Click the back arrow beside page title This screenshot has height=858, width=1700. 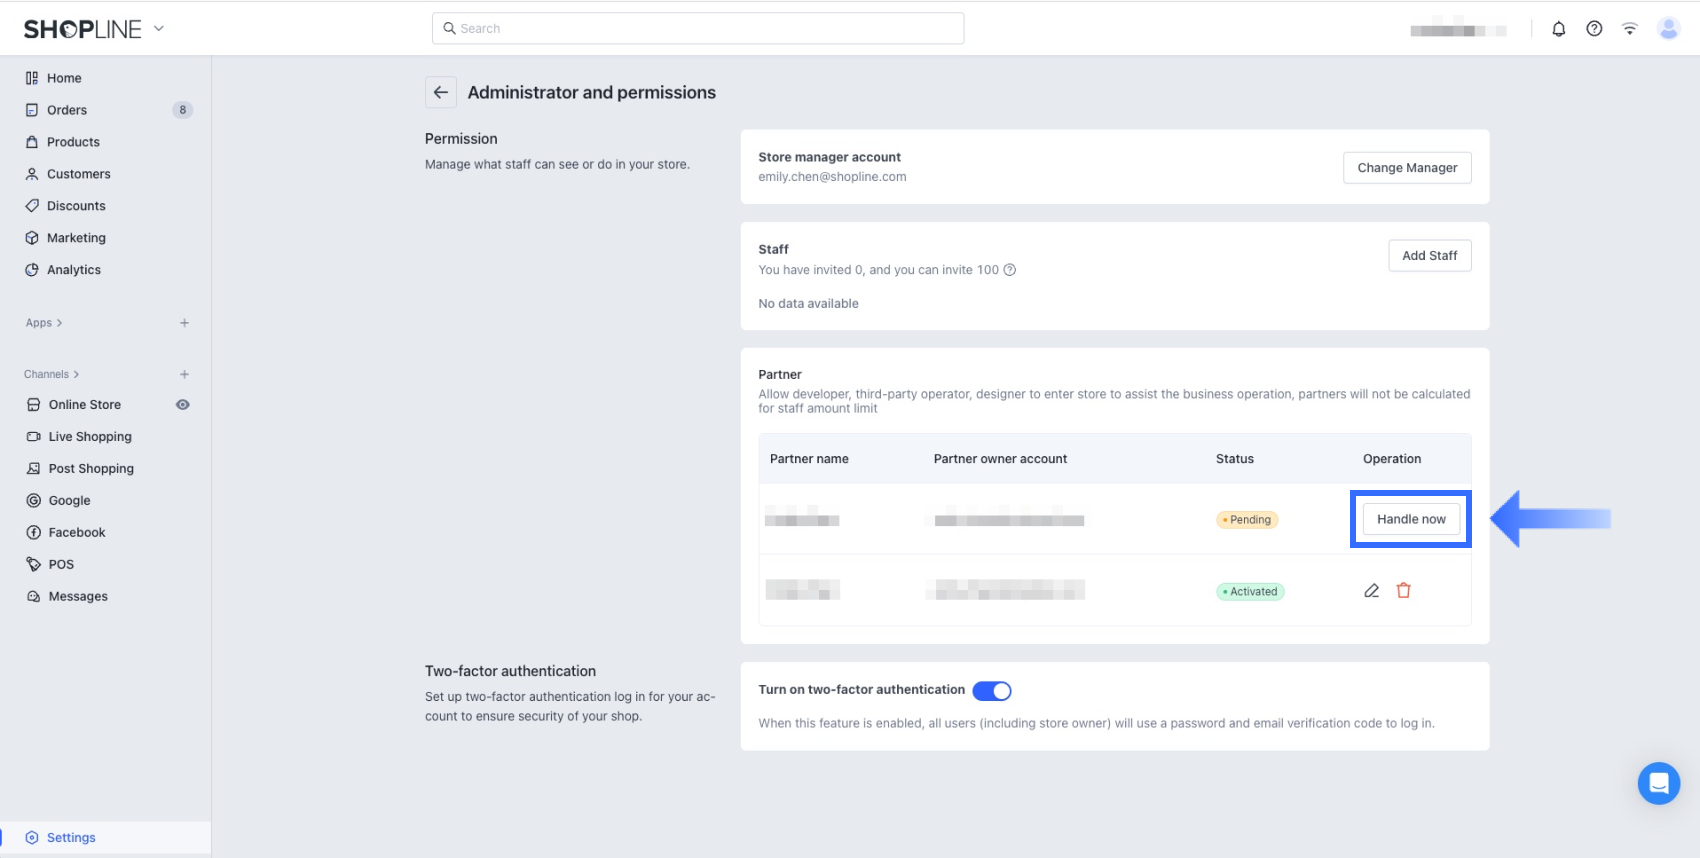tap(441, 92)
